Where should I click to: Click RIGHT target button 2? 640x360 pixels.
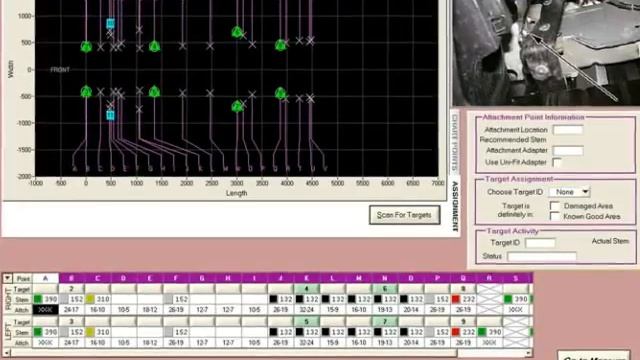(x=71, y=289)
